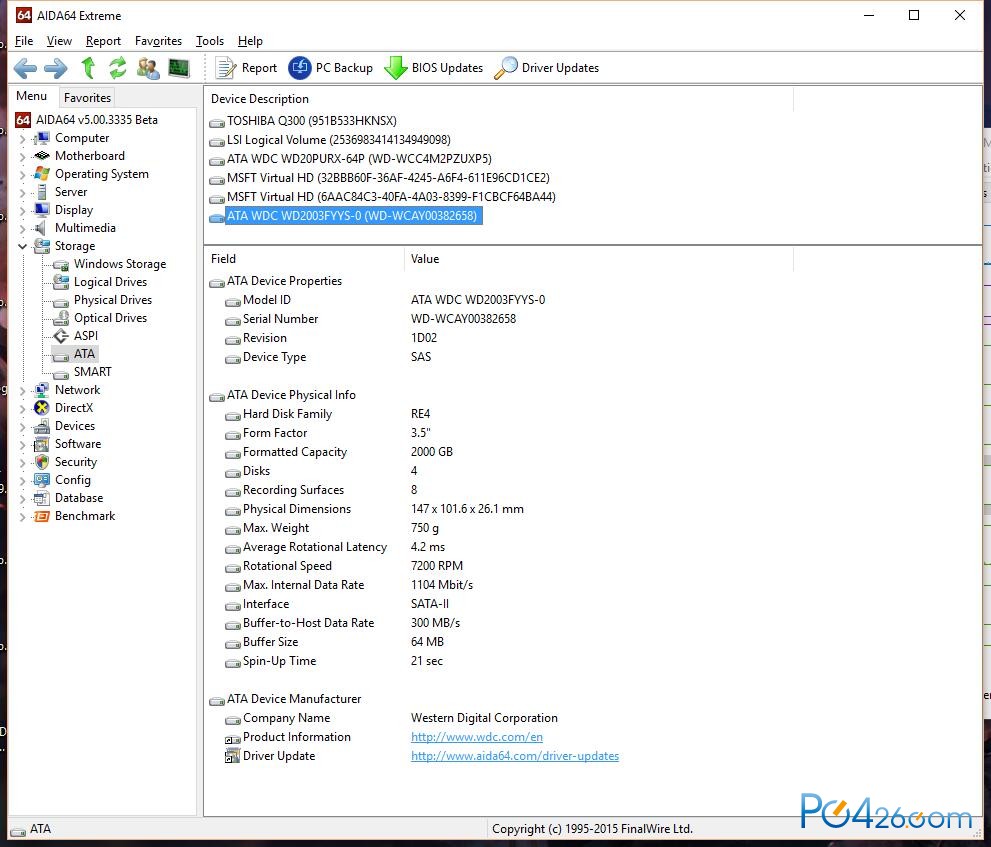991x847 pixels.
Task: Go up one level with green arrow
Action: [x=88, y=68]
